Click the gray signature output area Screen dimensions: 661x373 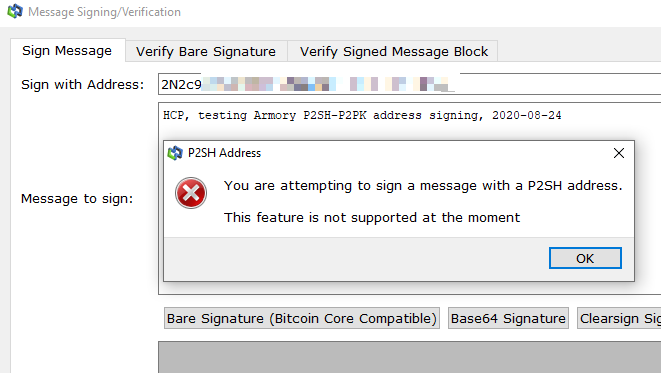409,357
